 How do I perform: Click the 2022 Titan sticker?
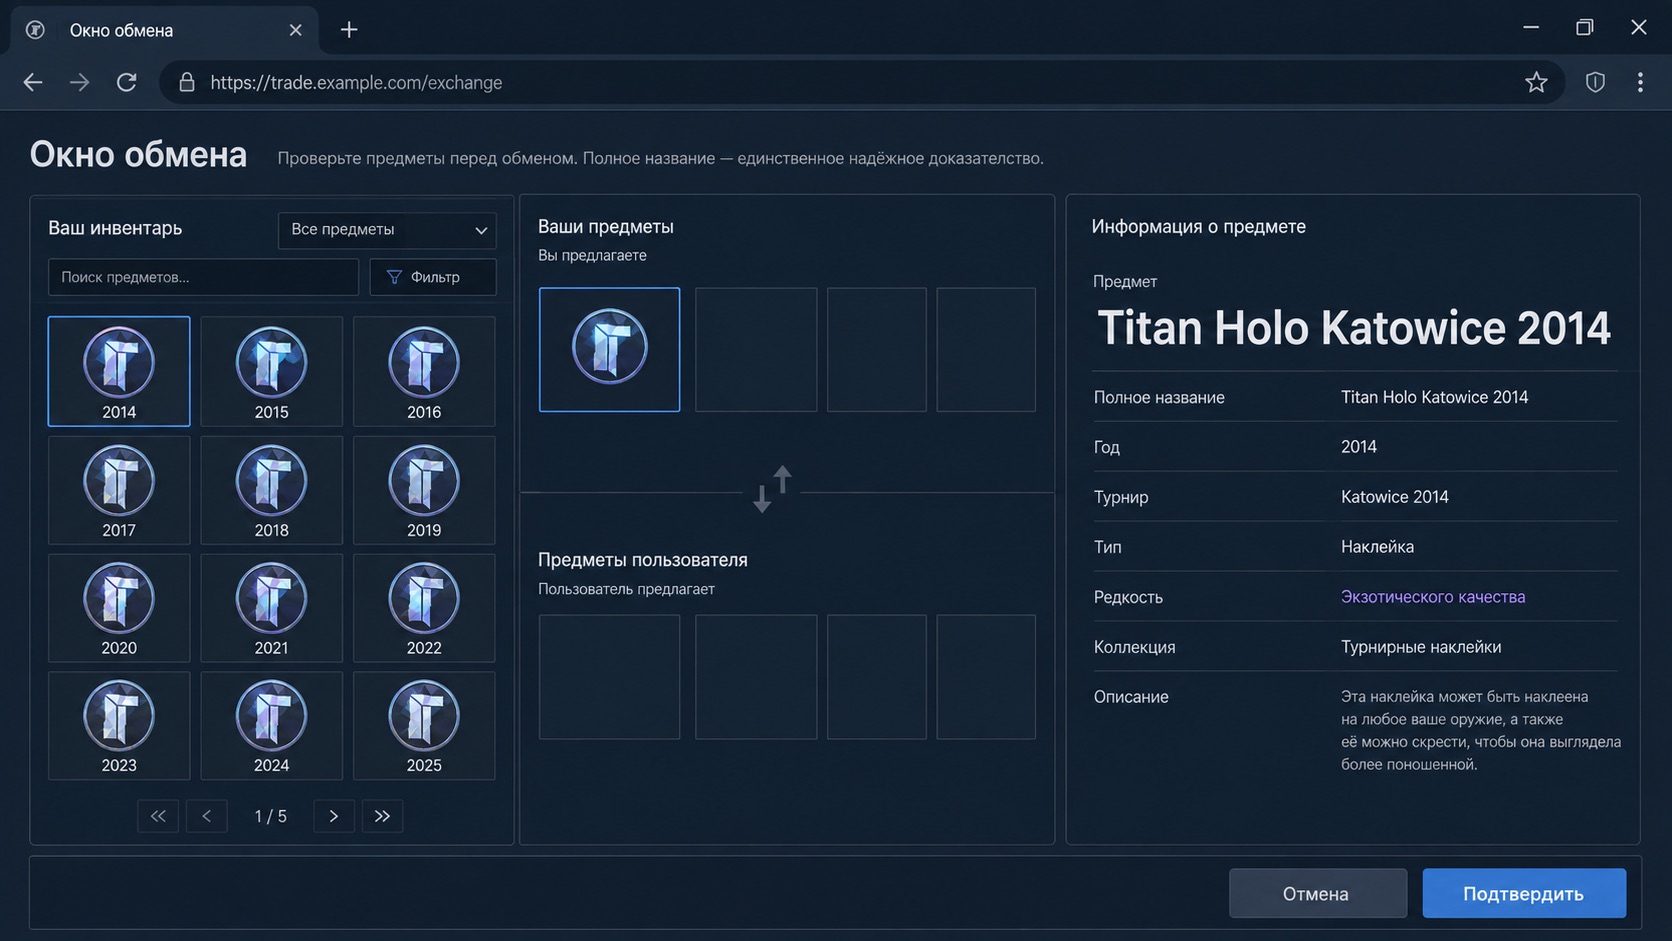(424, 608)
